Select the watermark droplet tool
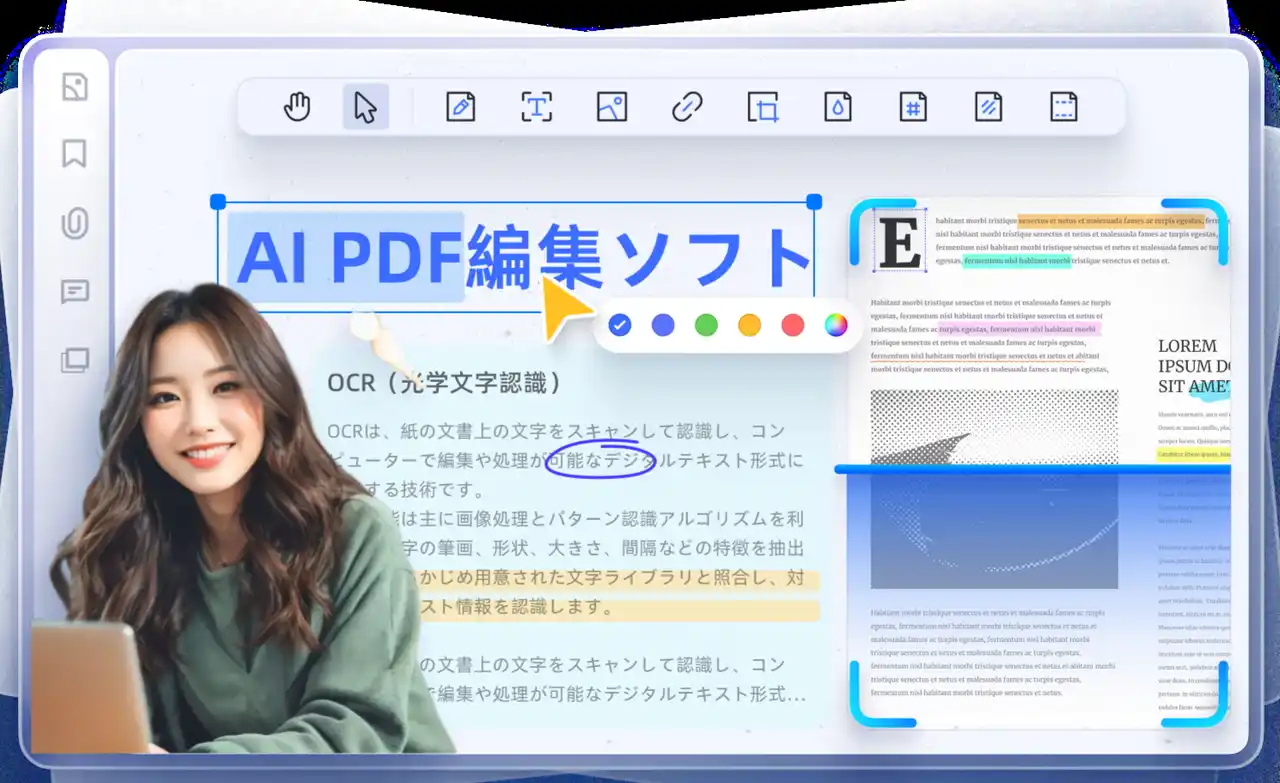Image resolution: width=1280 pixels, height=783 pixels. tap(837, 107)
